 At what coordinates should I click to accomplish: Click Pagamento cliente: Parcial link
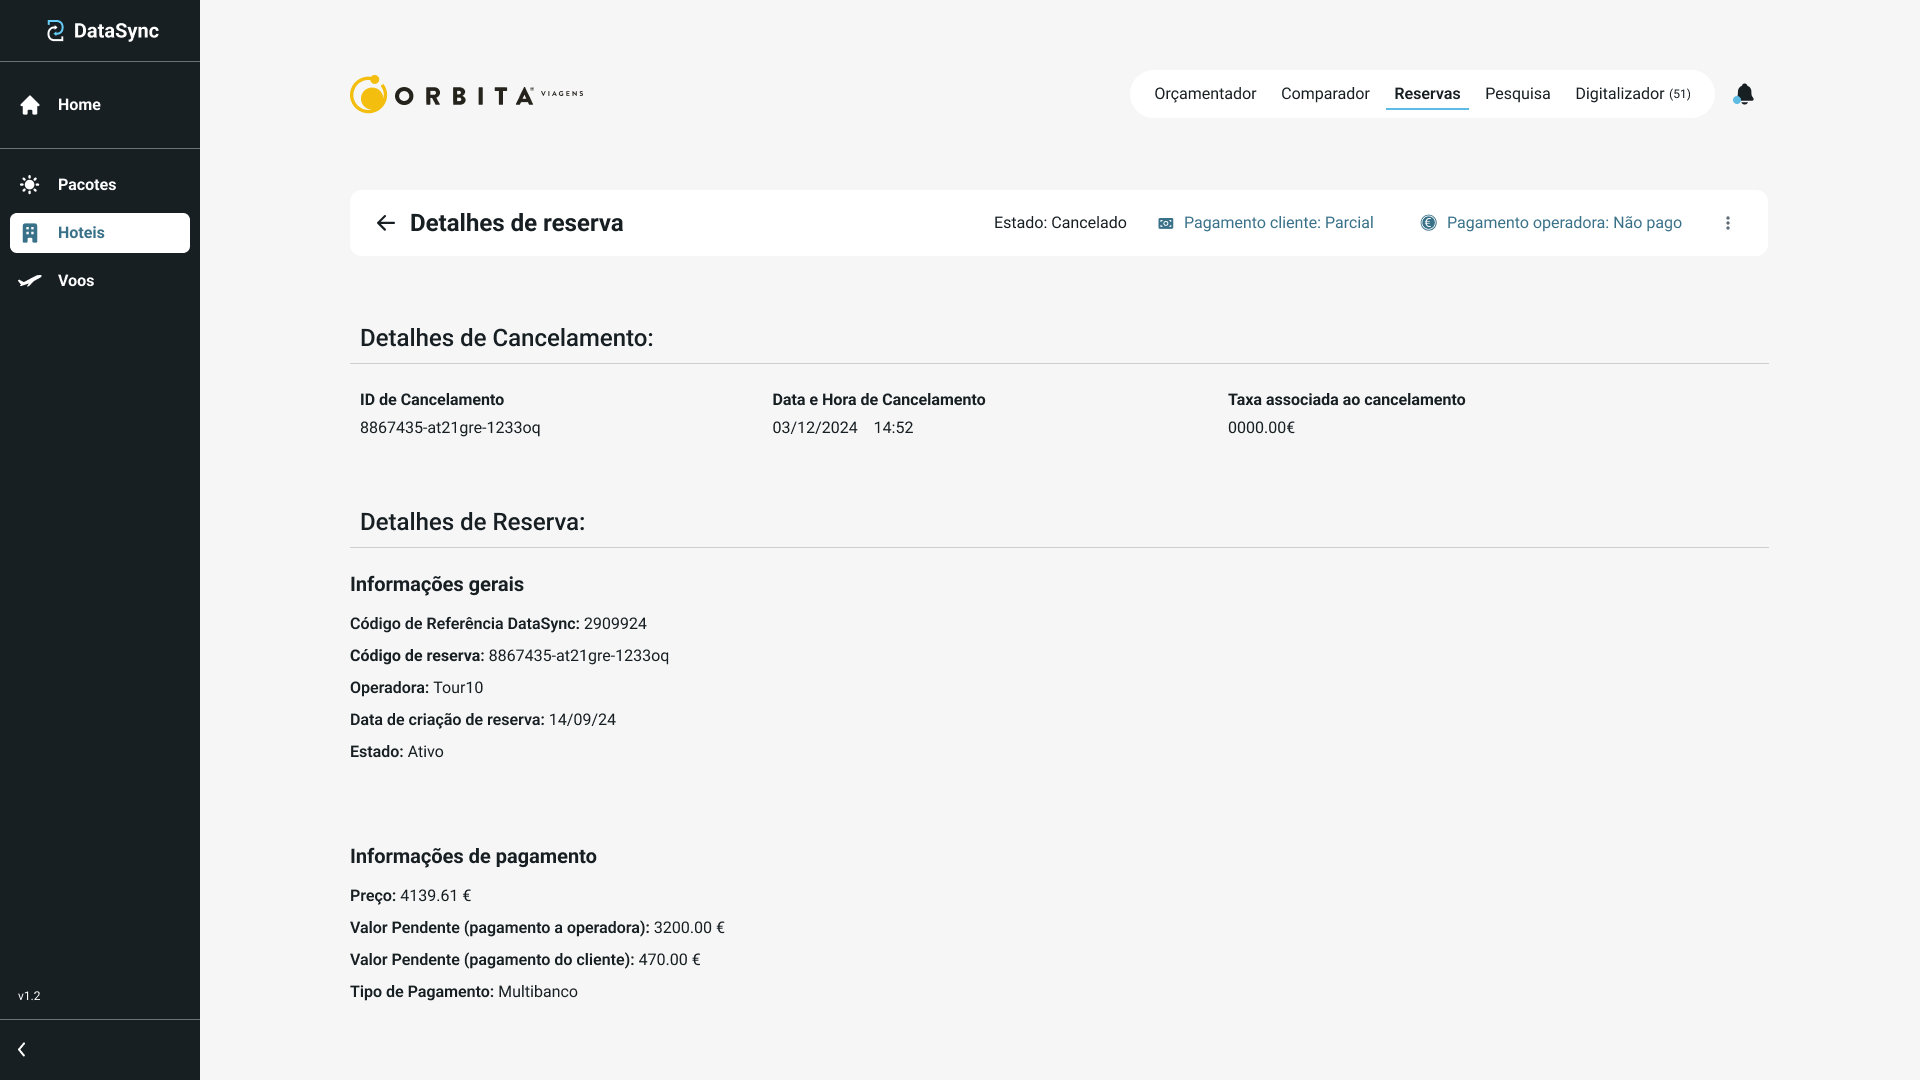1278,223
